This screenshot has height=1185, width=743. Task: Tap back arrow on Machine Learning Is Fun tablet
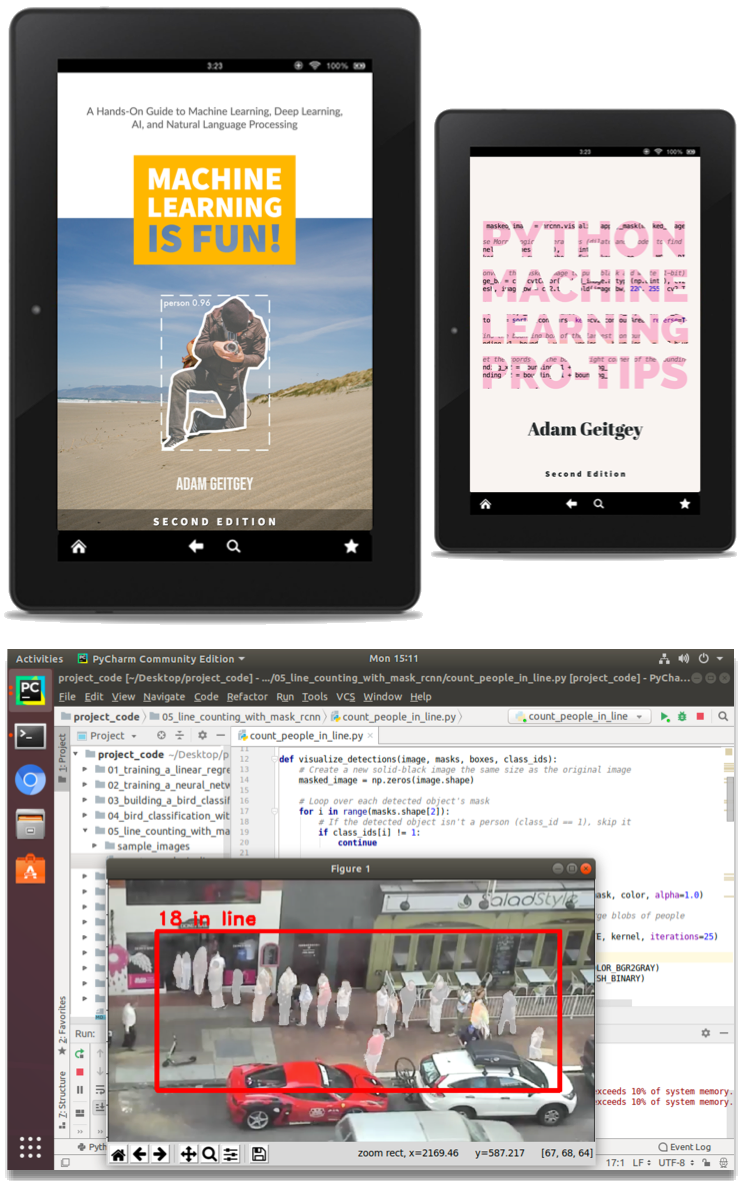pos(196,546)
